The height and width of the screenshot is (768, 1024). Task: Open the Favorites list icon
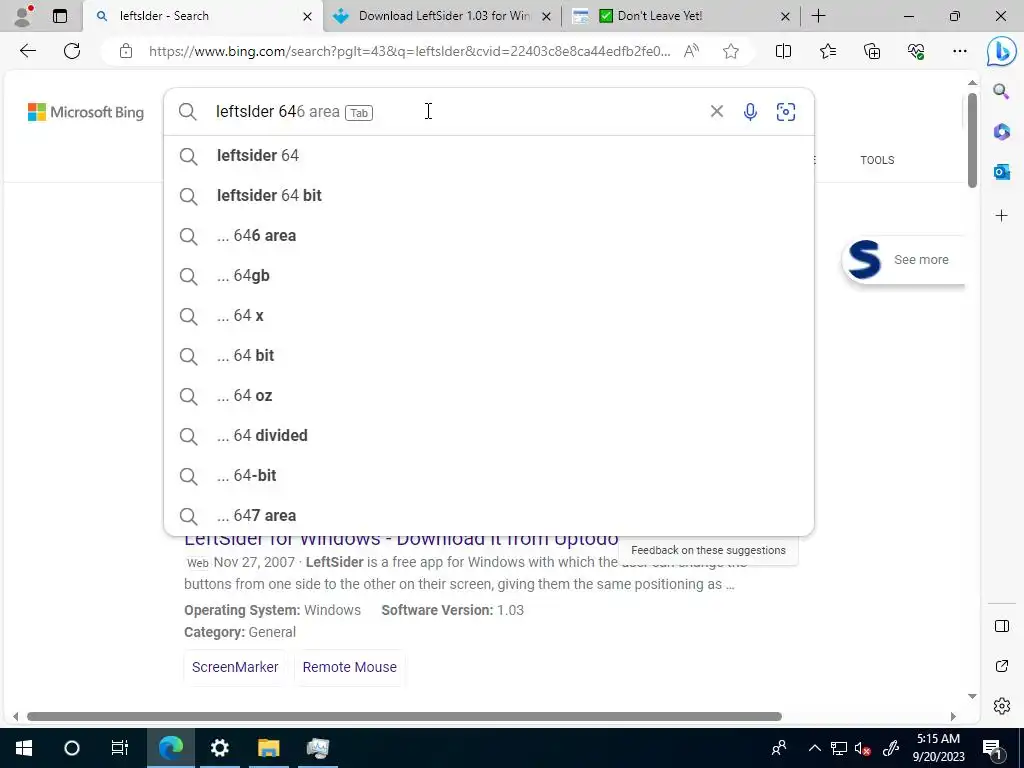click(827, 51)
